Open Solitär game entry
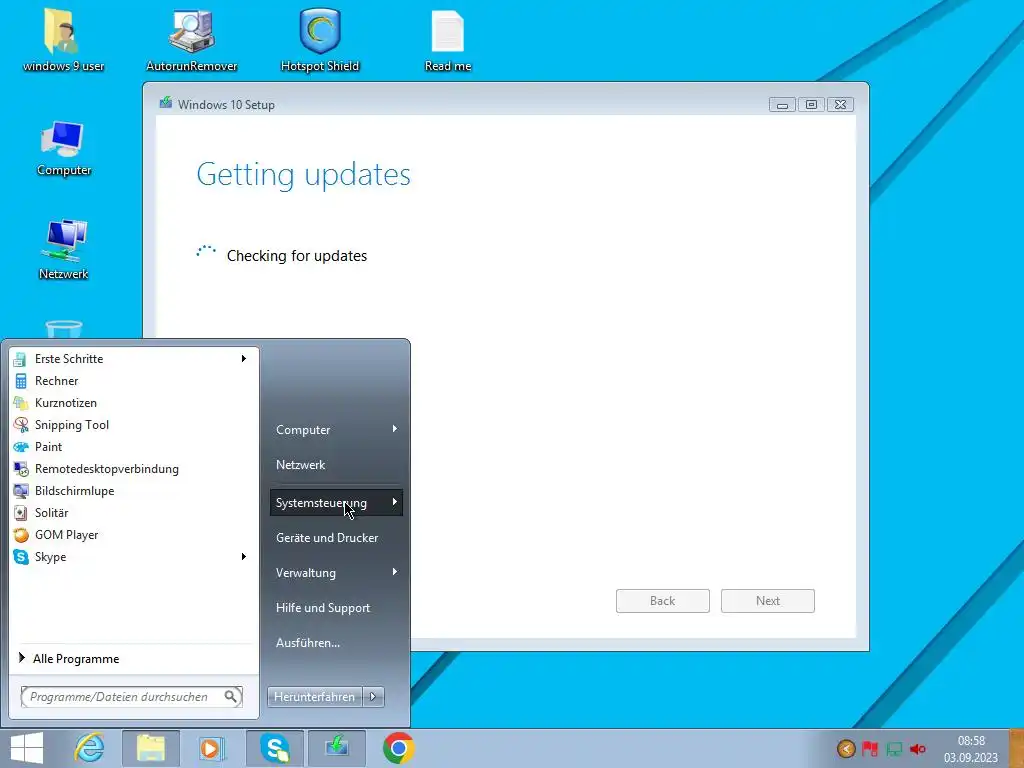 pyautogui.click(x=131, y=513)
